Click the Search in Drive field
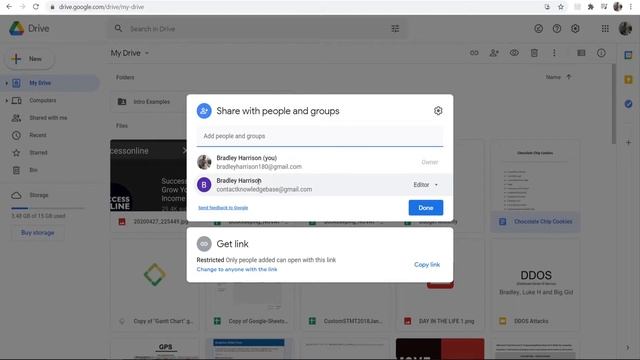The width and height of the screenshot is (640, 360). click(x=257, y=29)
